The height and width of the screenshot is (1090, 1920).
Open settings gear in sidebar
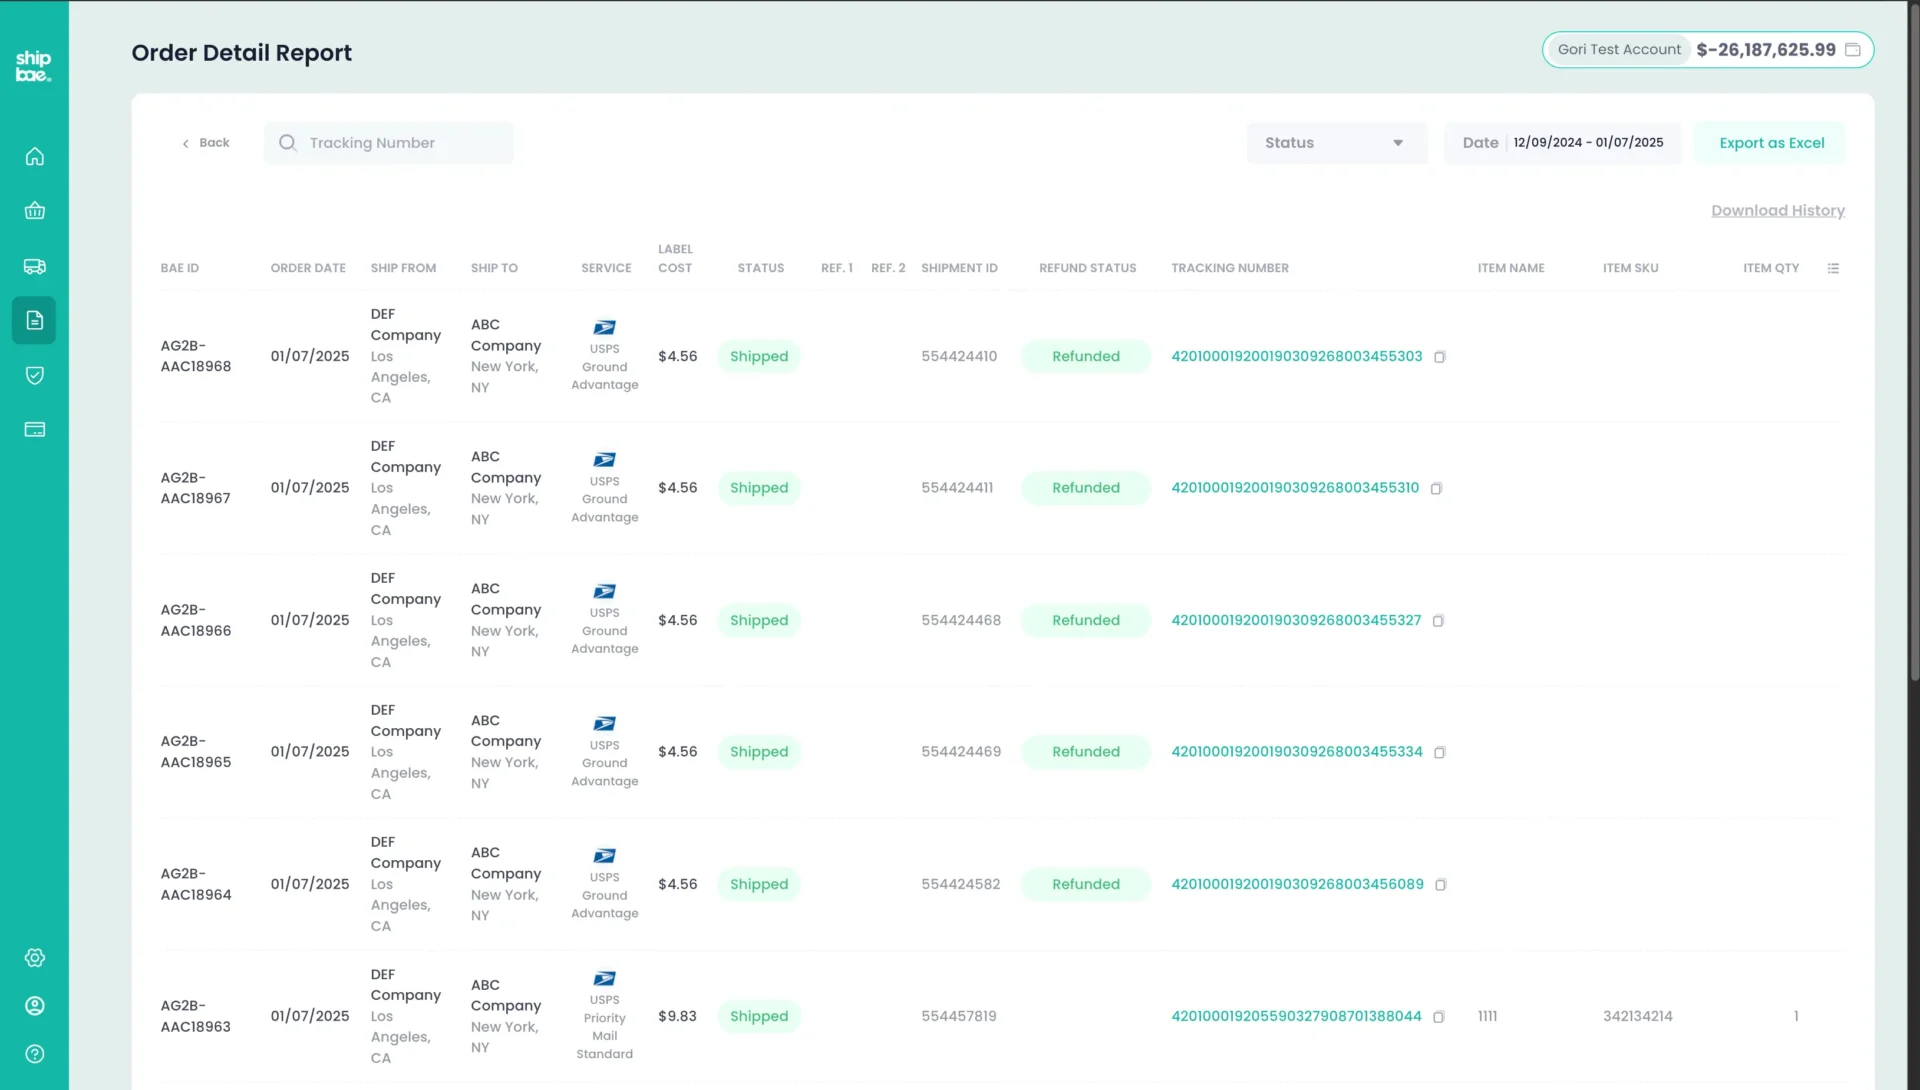(34, 958)
